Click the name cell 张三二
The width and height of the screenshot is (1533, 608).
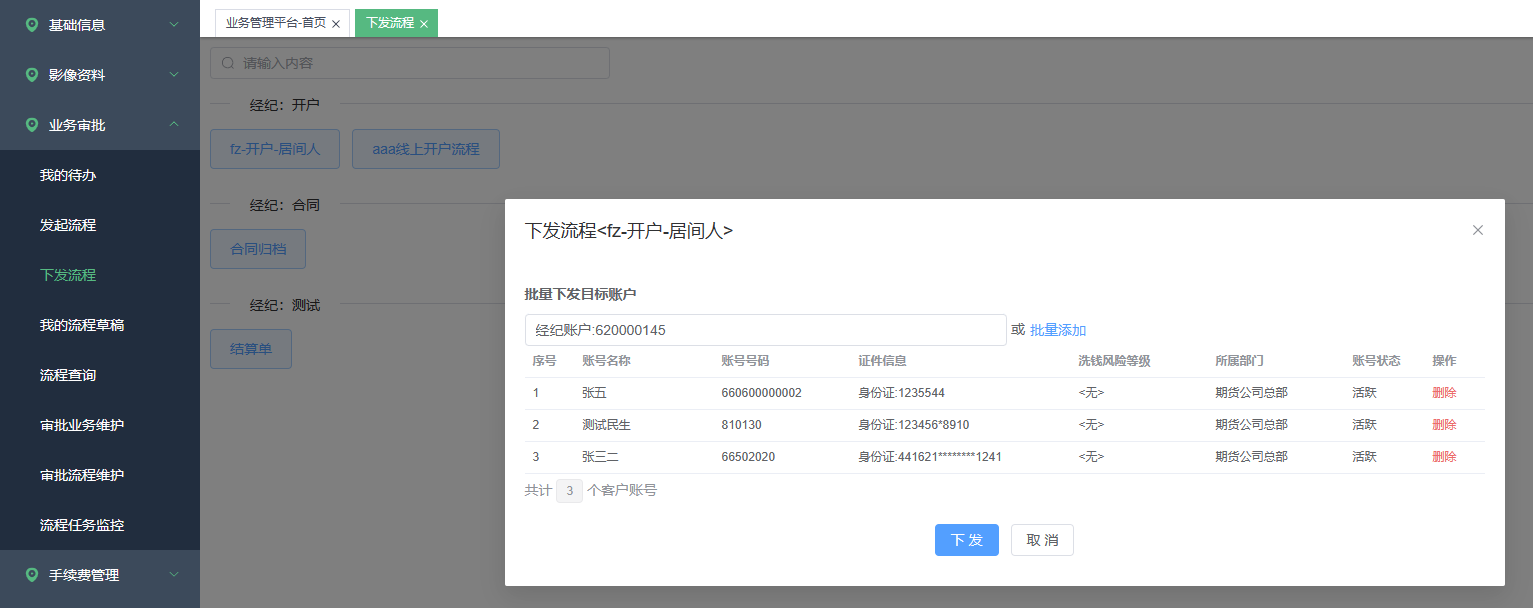click(600, 457)
